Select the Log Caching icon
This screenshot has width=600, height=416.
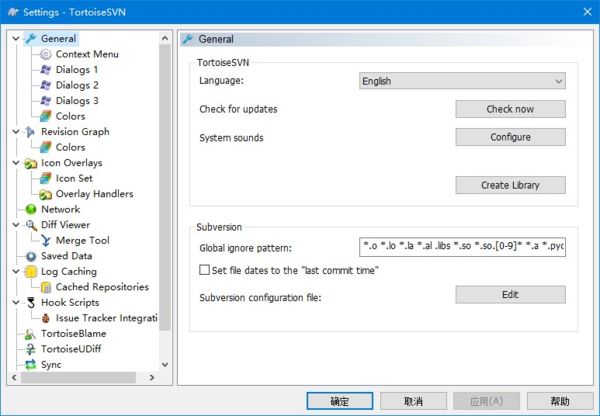tap(31, 271)
